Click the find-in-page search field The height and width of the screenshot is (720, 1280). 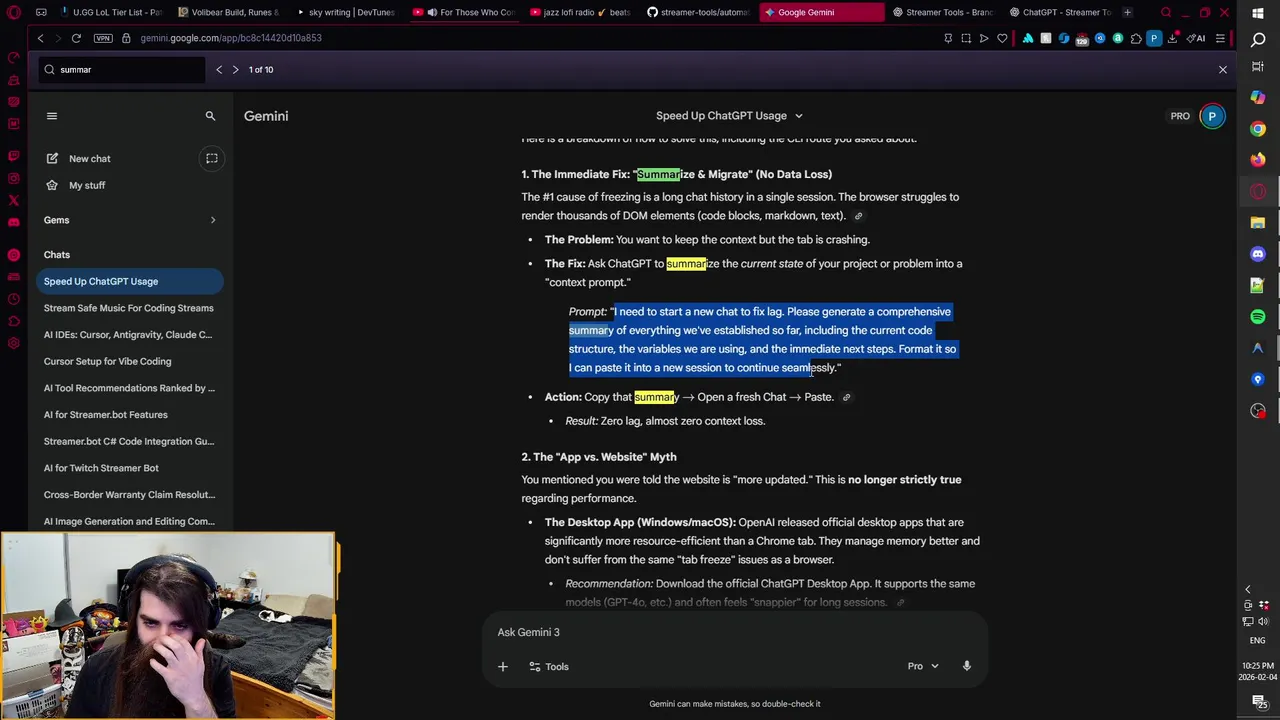click(x=122, y=70)
